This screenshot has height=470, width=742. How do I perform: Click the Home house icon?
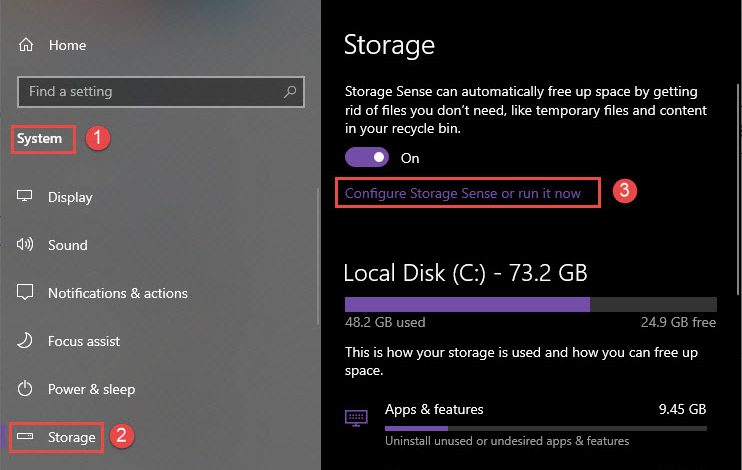click(26, 45)
